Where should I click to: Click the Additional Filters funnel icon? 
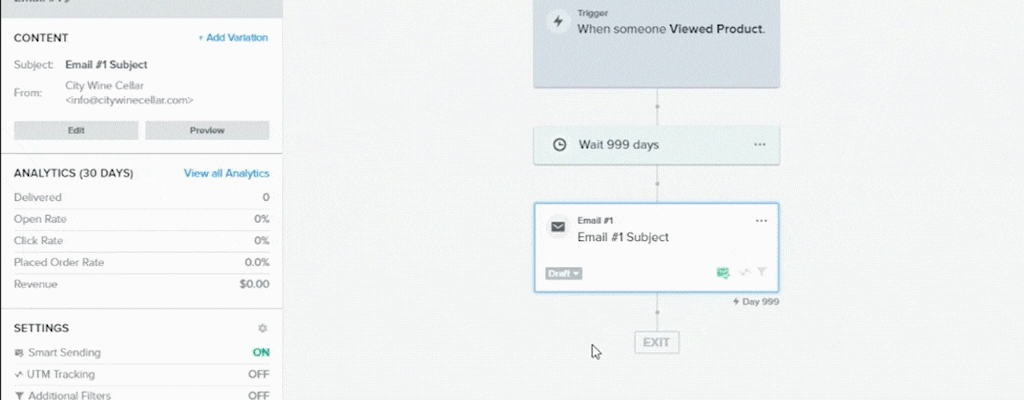(18, 395)
